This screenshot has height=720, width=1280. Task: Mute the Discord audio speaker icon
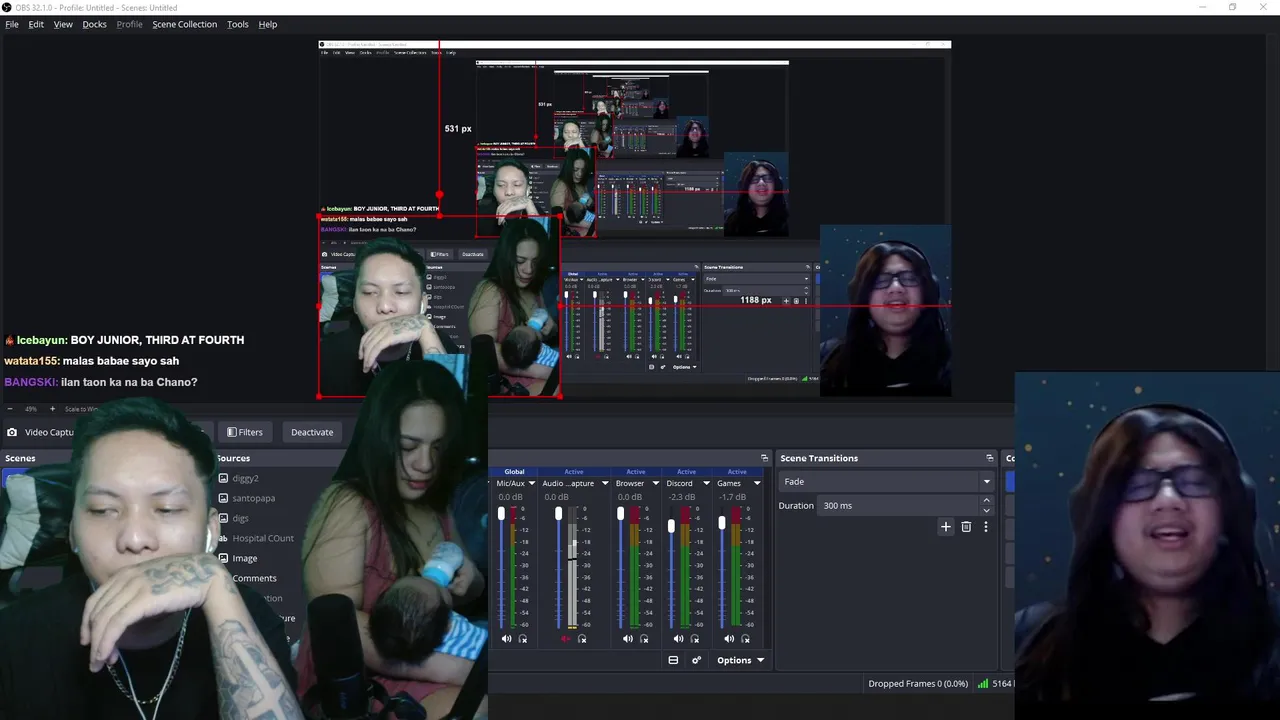[x=678, y=639]
